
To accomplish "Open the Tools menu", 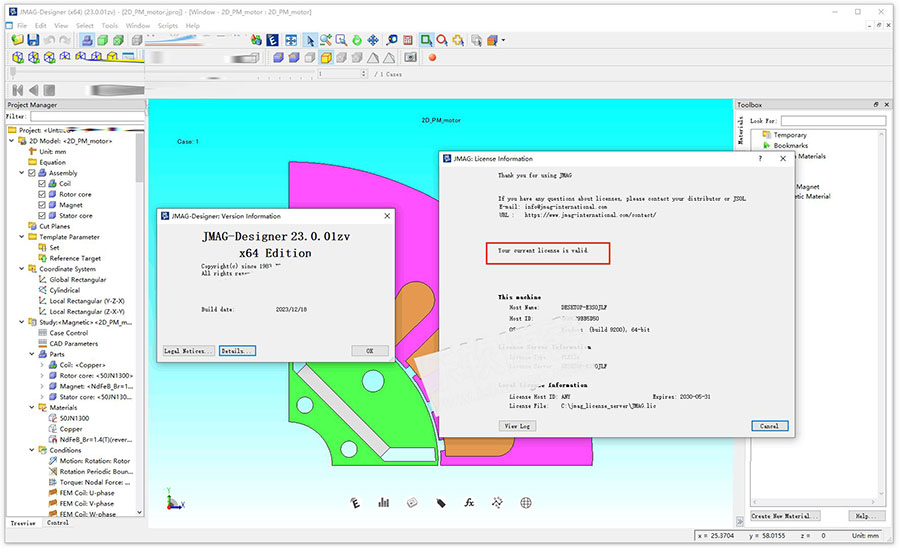I will tap(109, 25).
